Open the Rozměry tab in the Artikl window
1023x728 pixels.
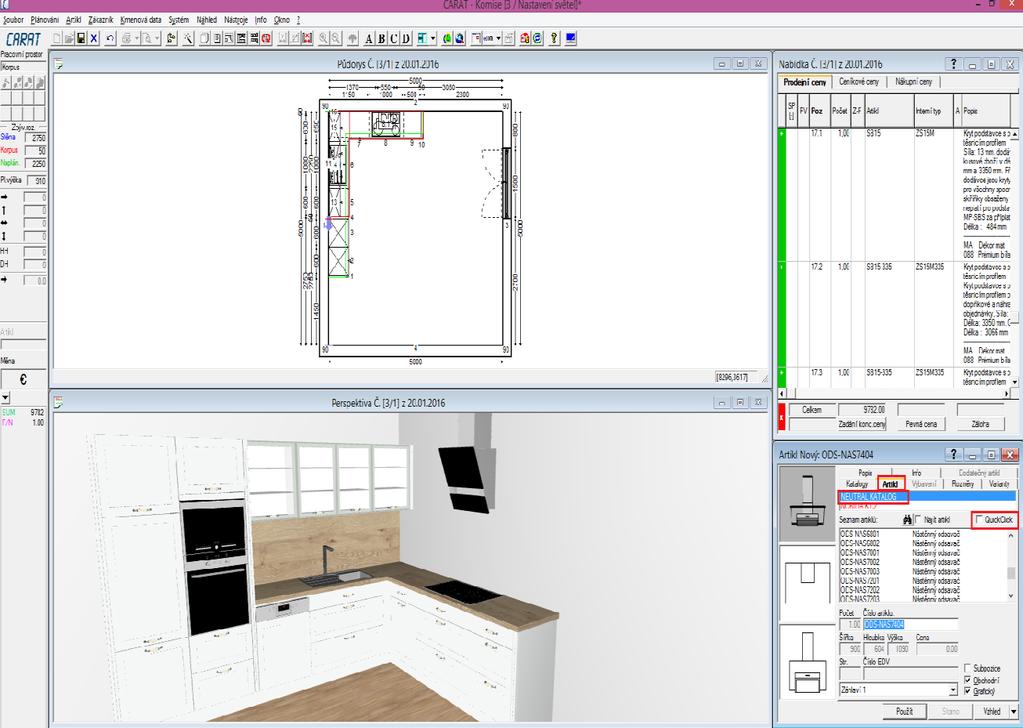point(962,484)
